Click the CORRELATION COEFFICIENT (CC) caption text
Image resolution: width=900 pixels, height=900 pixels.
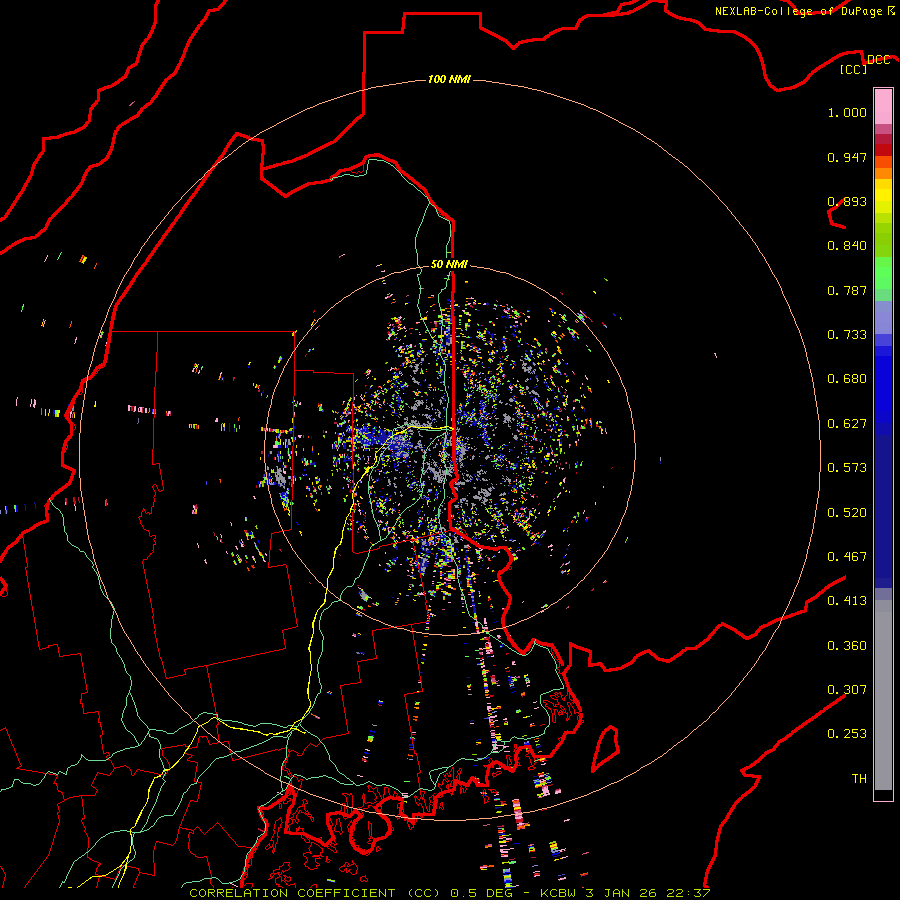click(x=315, y=893)
